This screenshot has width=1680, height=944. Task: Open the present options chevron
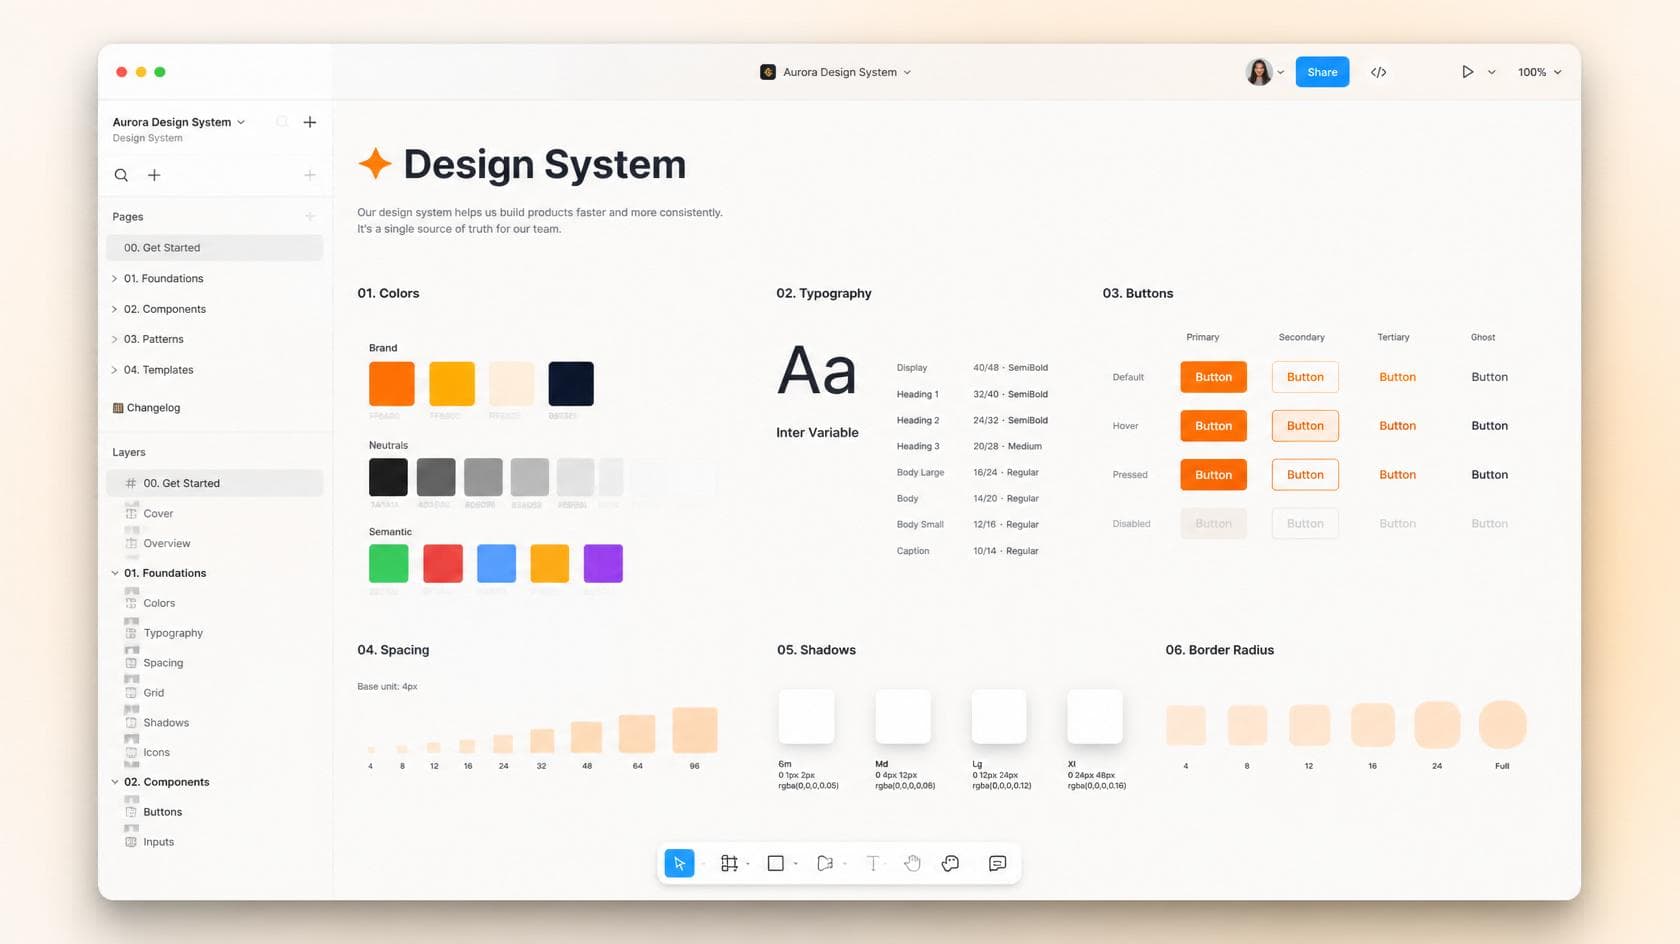(x=1492, y=72)
